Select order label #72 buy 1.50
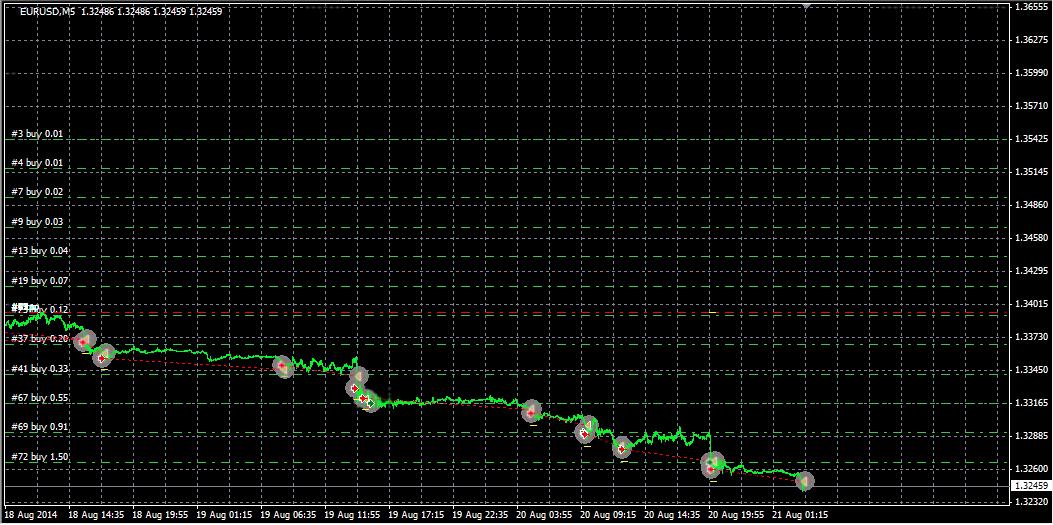 40,457
